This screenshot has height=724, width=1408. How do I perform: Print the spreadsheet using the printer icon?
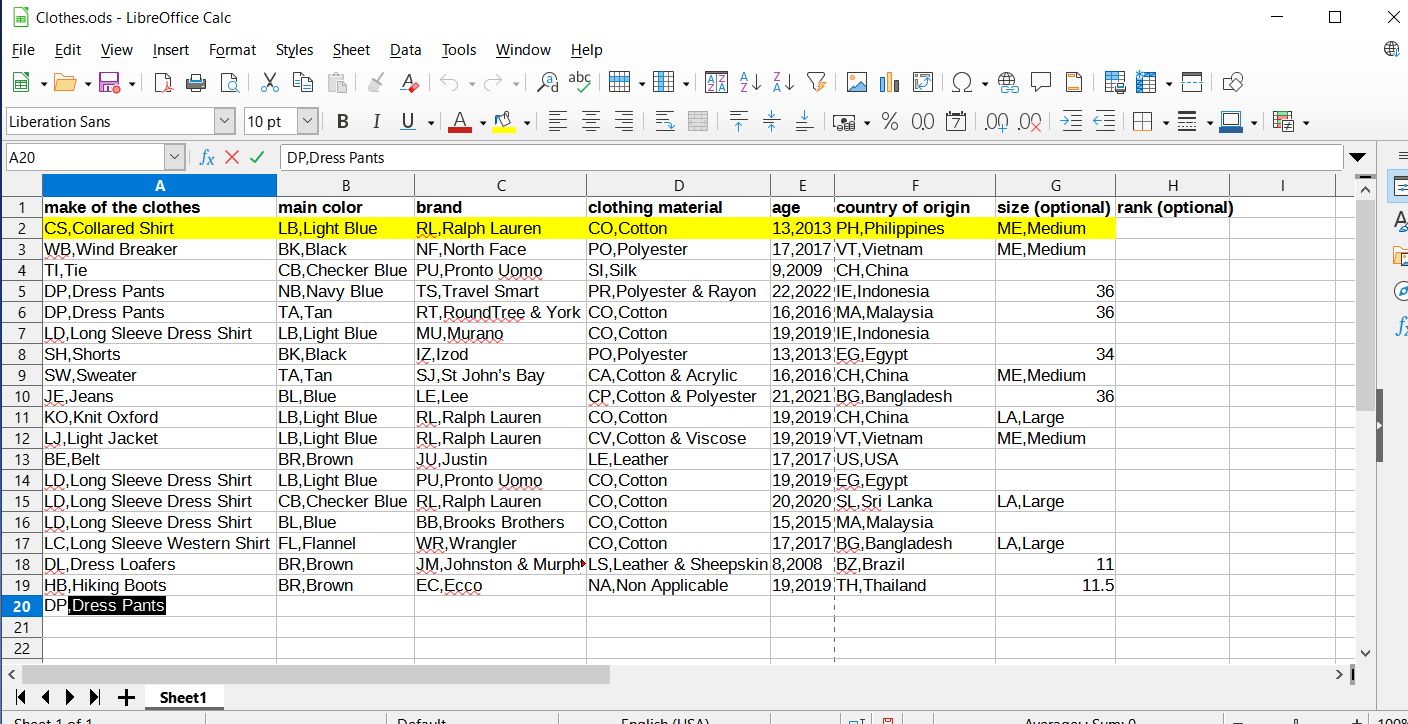coord(196,82)
